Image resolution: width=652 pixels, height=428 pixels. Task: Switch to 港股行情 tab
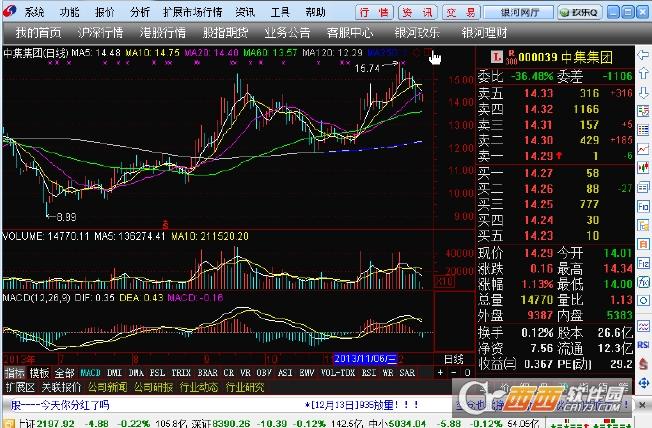[163, 32]
